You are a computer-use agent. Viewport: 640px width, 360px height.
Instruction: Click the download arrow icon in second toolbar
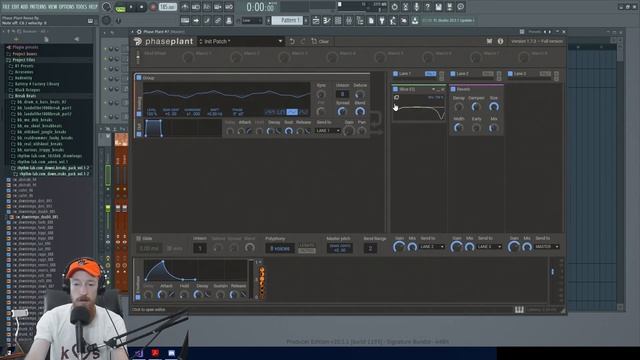click(415, 20)
